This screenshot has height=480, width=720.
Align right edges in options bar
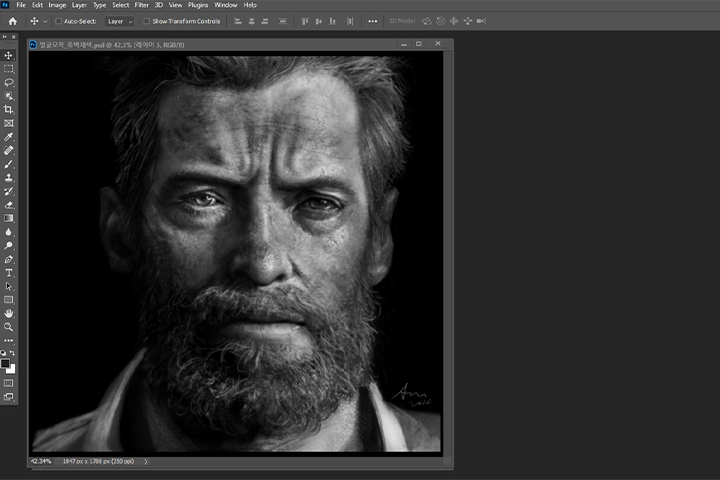point(264,21)
